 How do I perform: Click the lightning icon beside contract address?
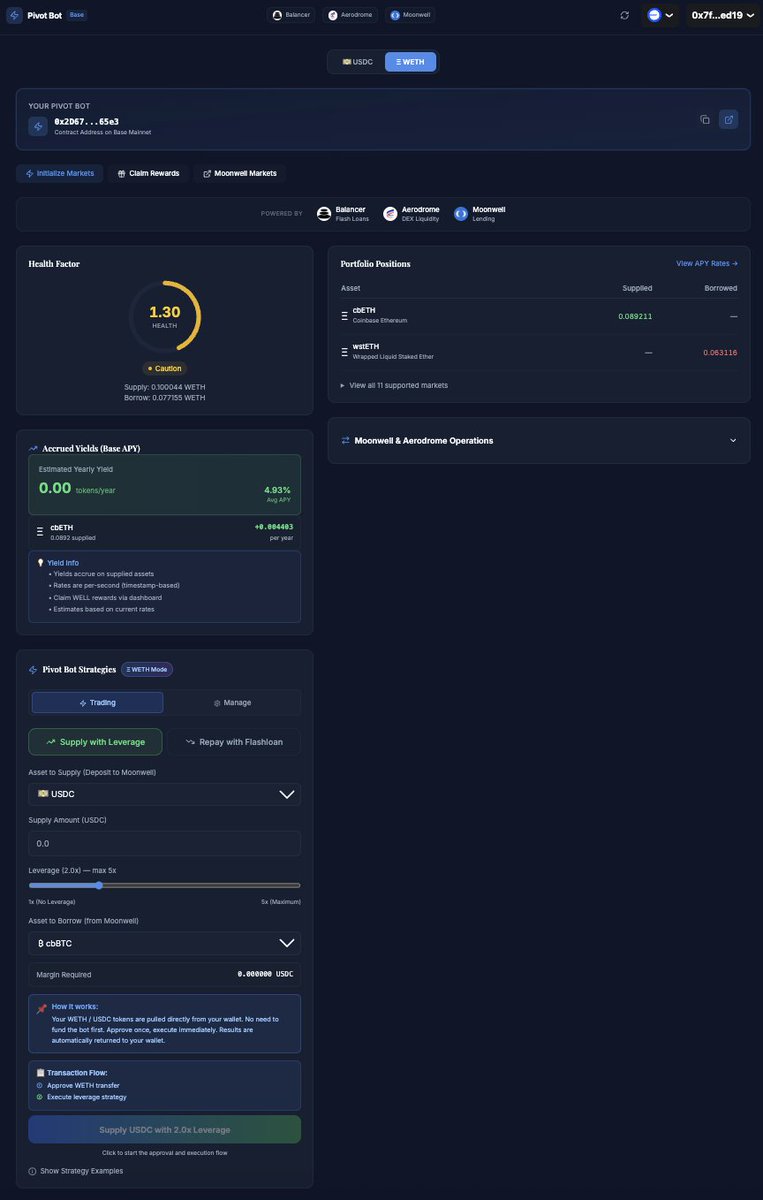tap(38, 126)
